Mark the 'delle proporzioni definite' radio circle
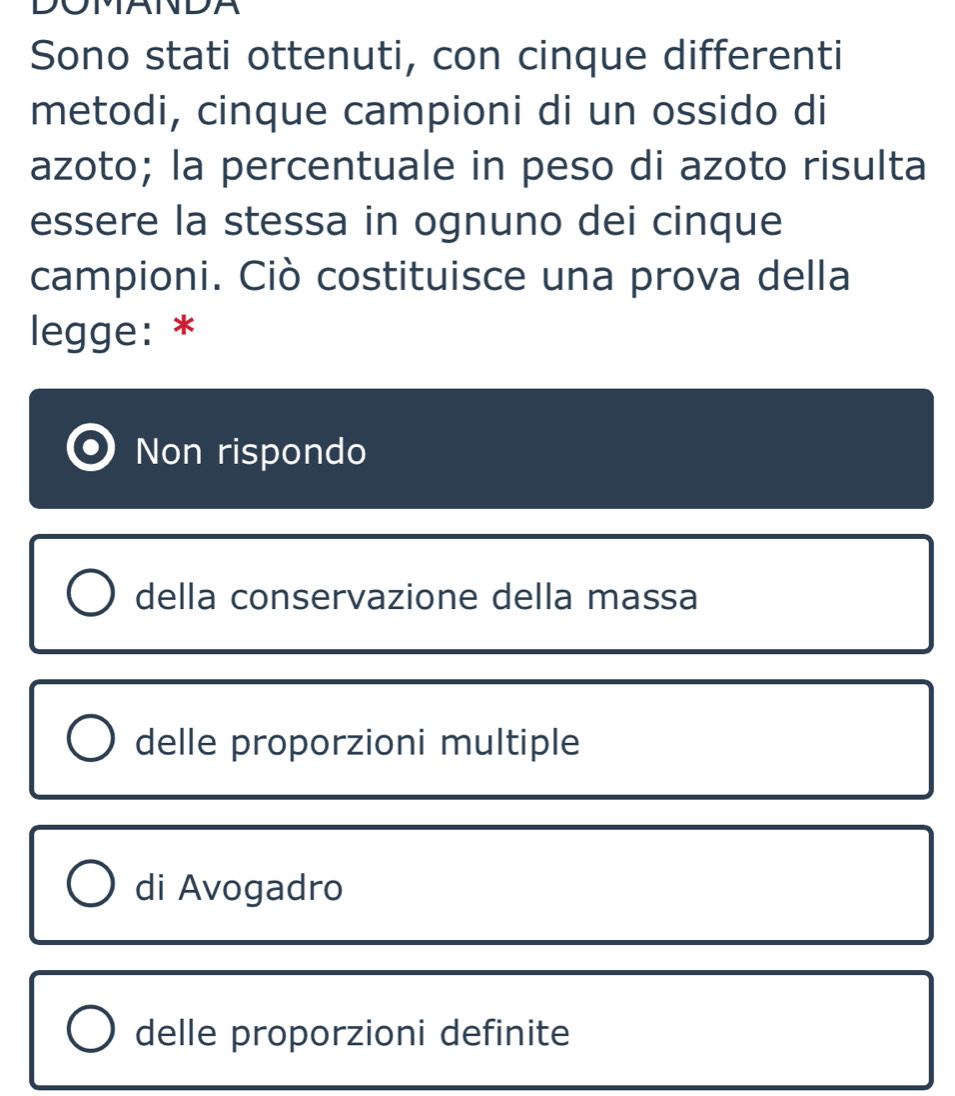Image resolution: width=955 pixels, height=1096 pixels. pyautogui.click(x=91, y=1031)
